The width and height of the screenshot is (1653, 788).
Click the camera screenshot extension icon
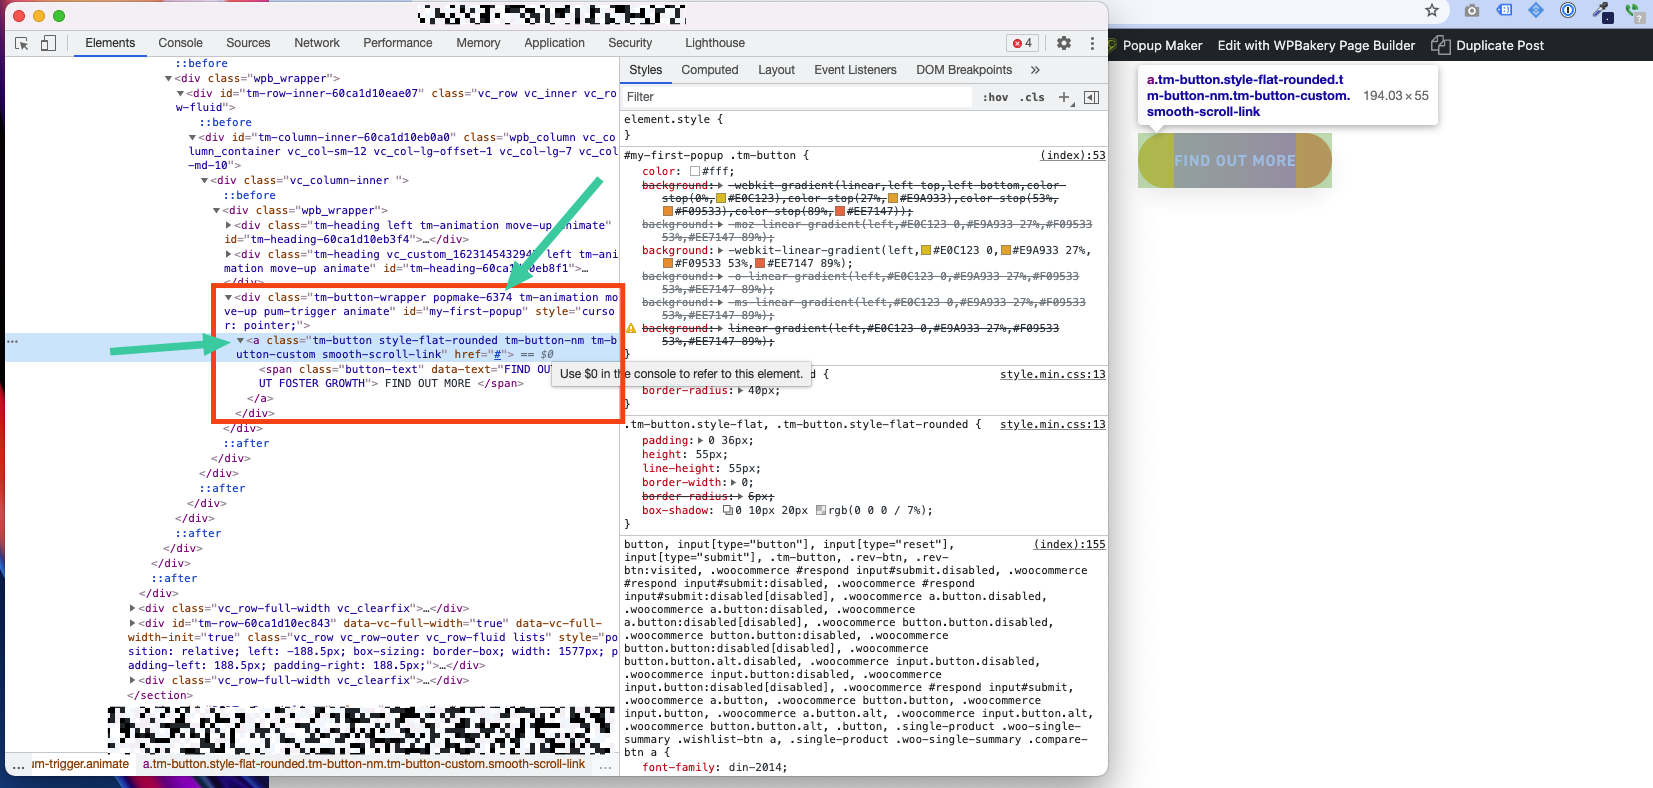(x=1471, y=11)
